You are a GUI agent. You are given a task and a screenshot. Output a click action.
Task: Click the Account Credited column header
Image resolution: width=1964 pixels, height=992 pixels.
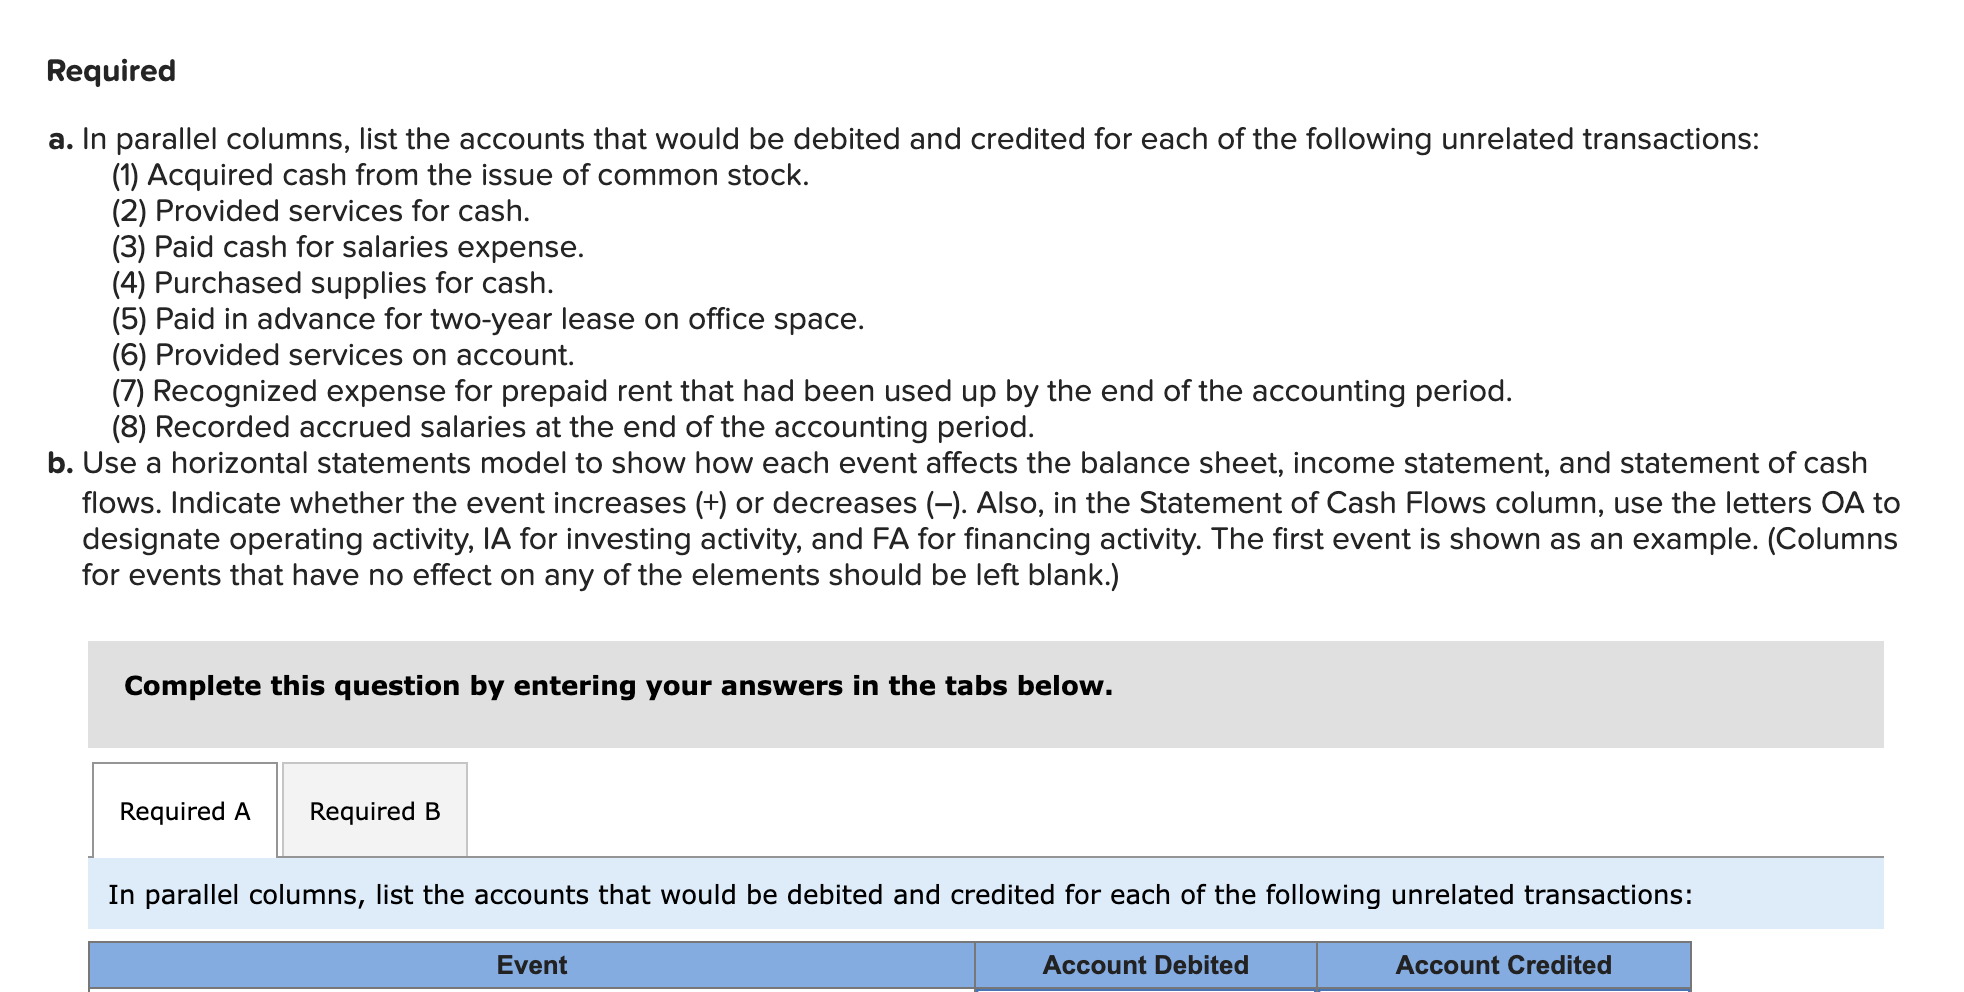(x=1504, y=964)
